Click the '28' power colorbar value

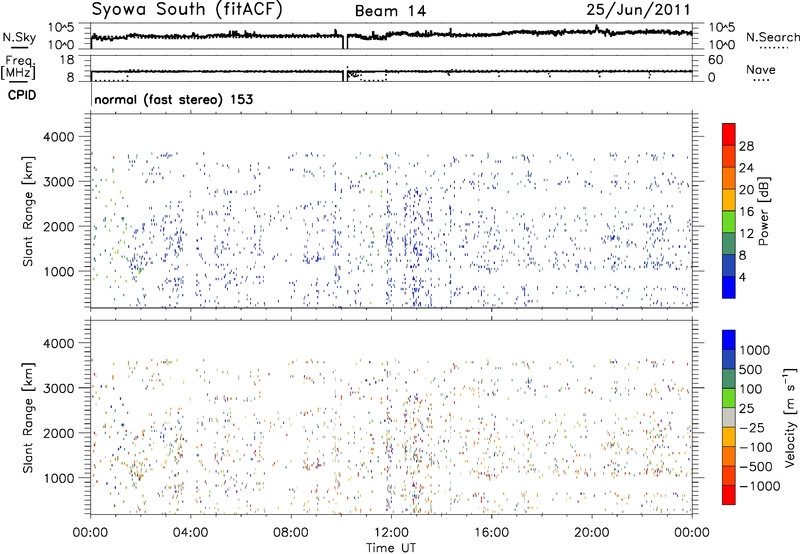tap(746, 146)
